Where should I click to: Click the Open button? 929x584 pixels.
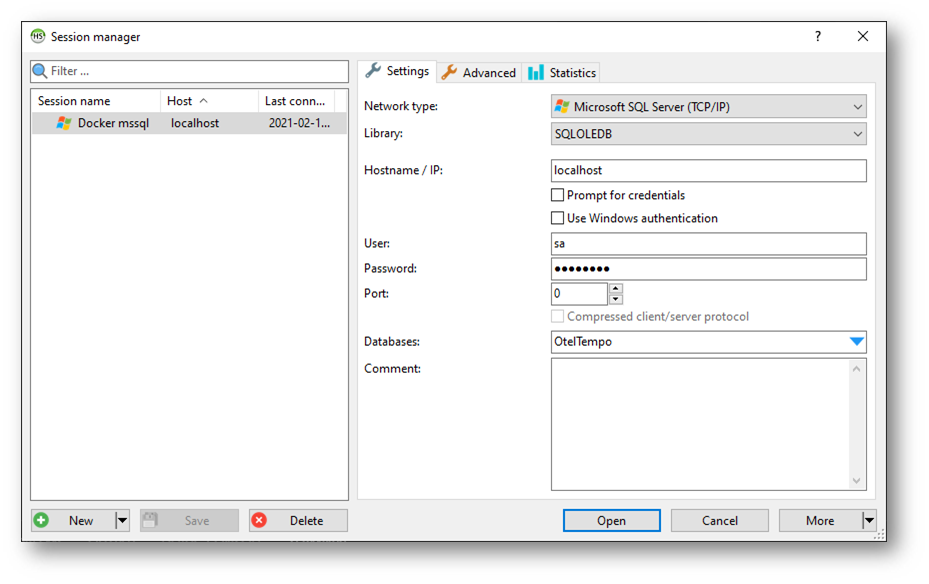(x=611, y=521)
